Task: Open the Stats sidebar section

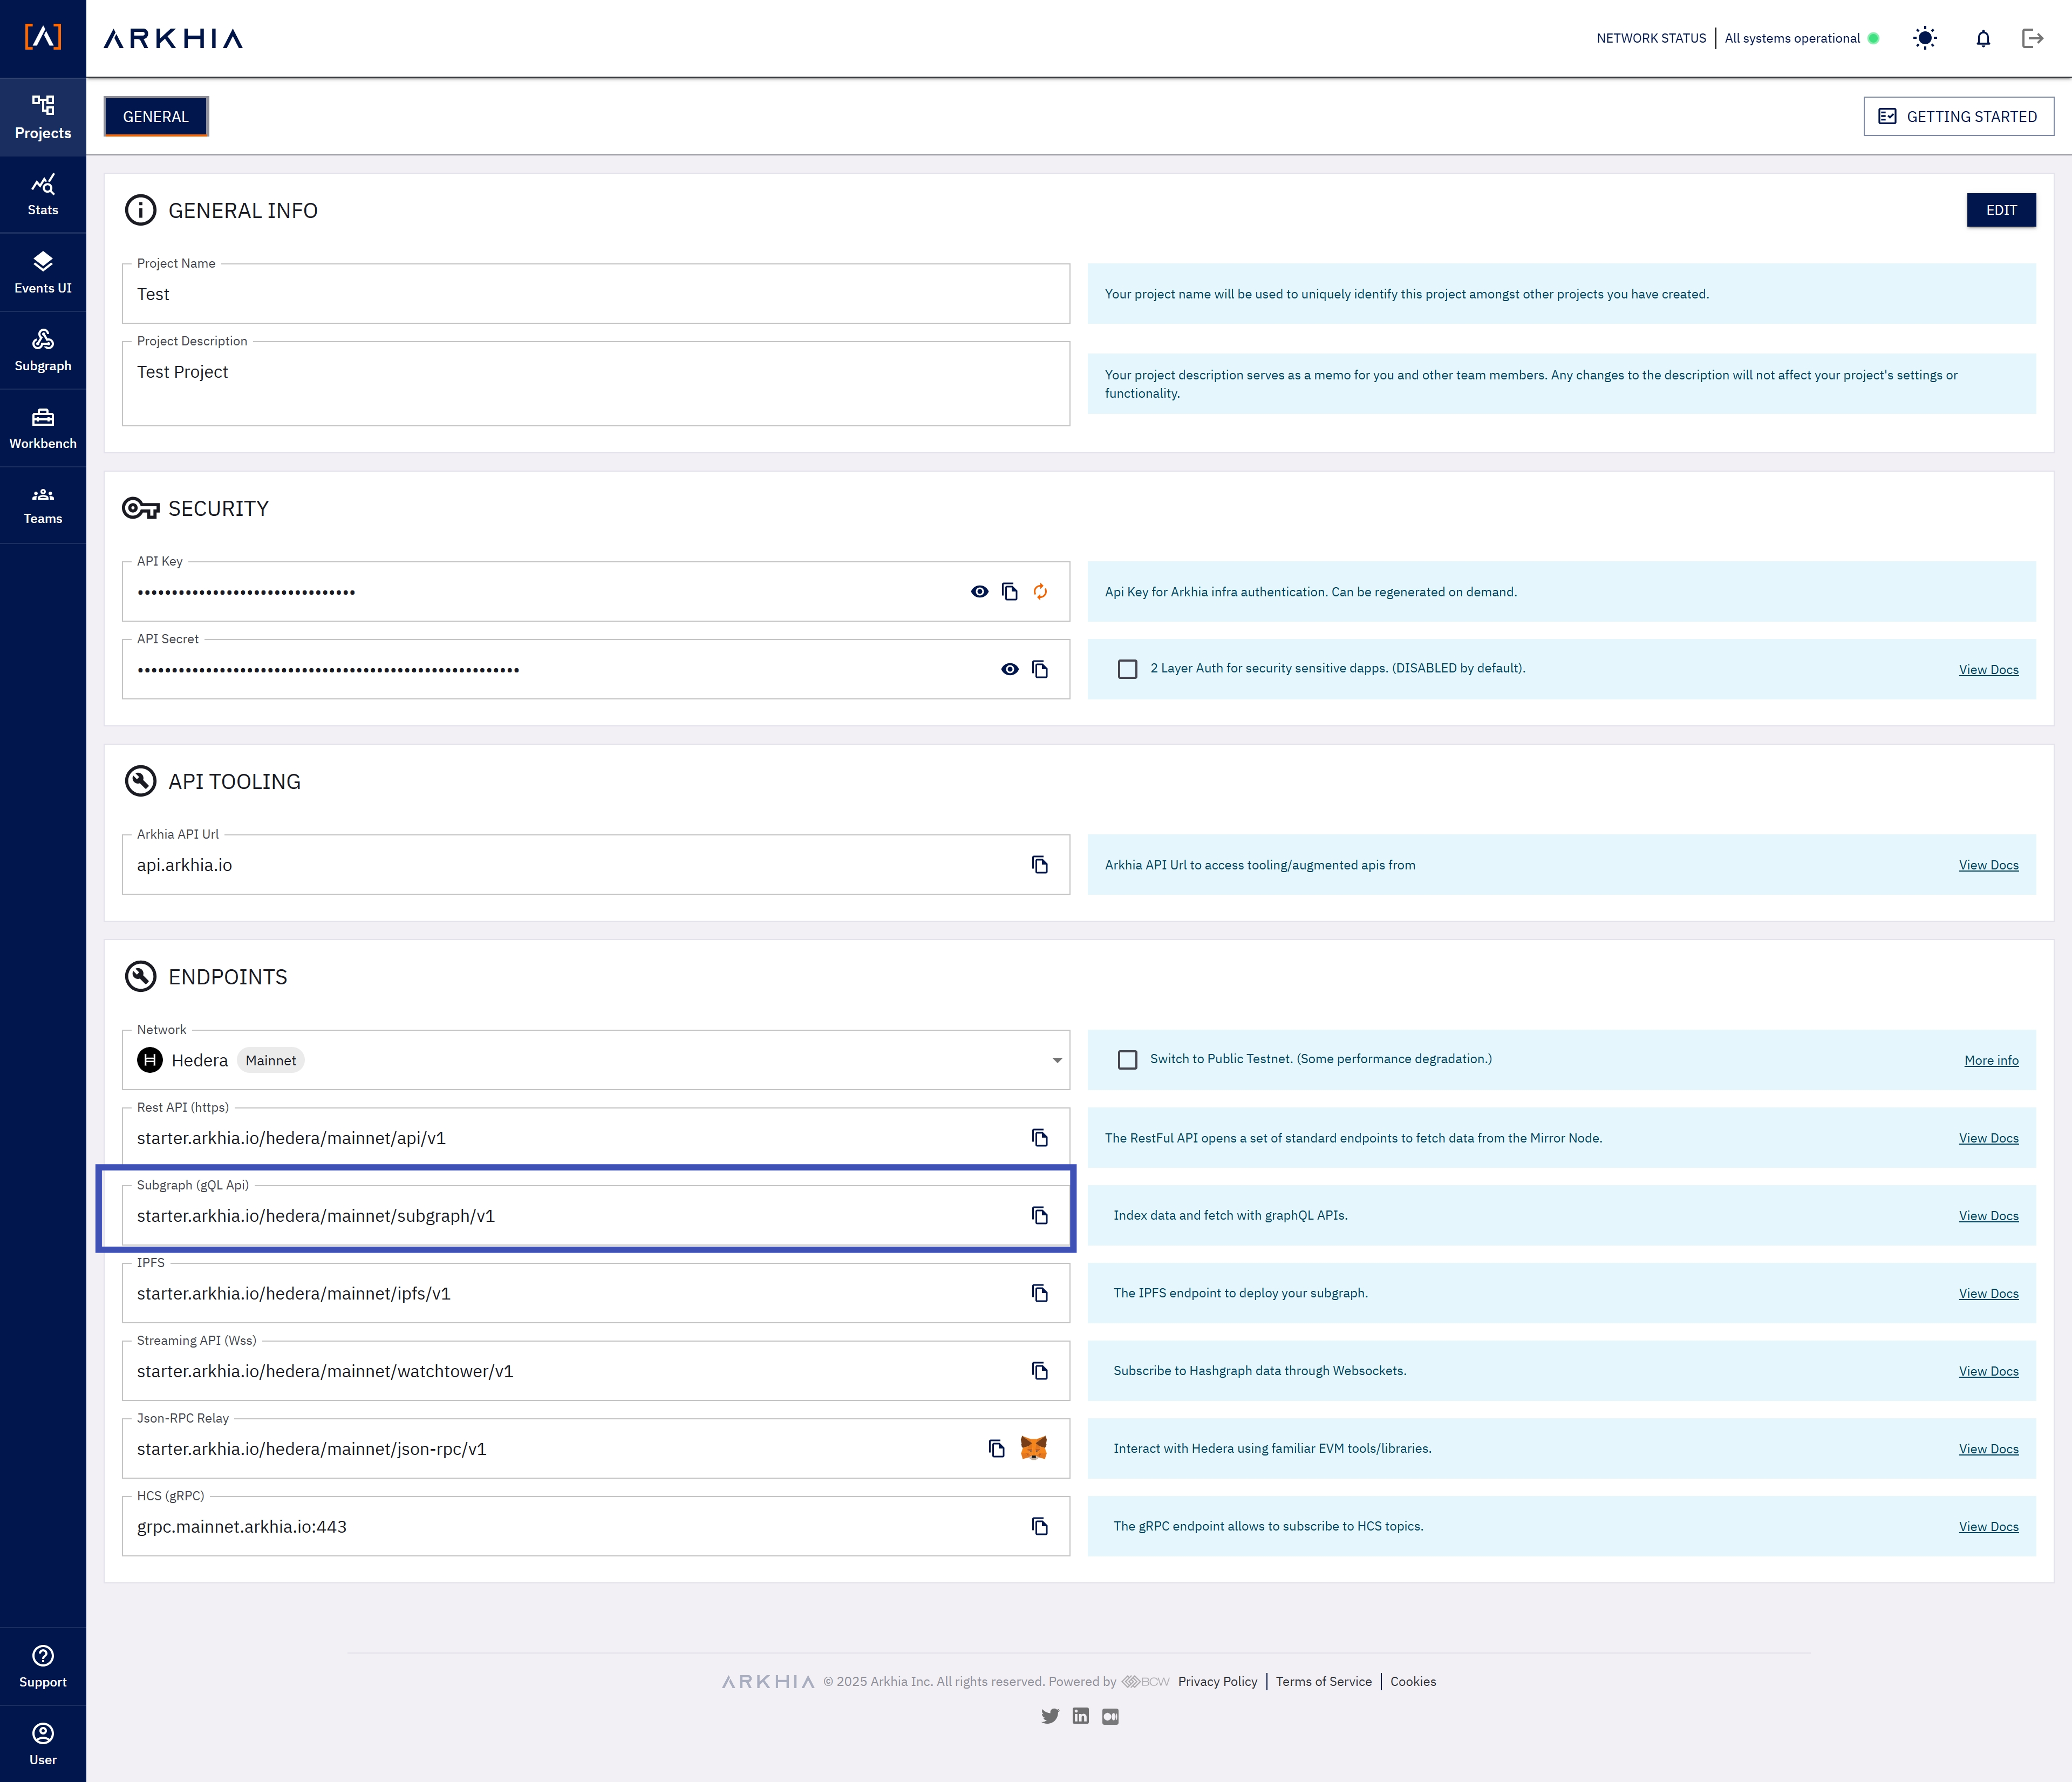Action: [43, 195]
